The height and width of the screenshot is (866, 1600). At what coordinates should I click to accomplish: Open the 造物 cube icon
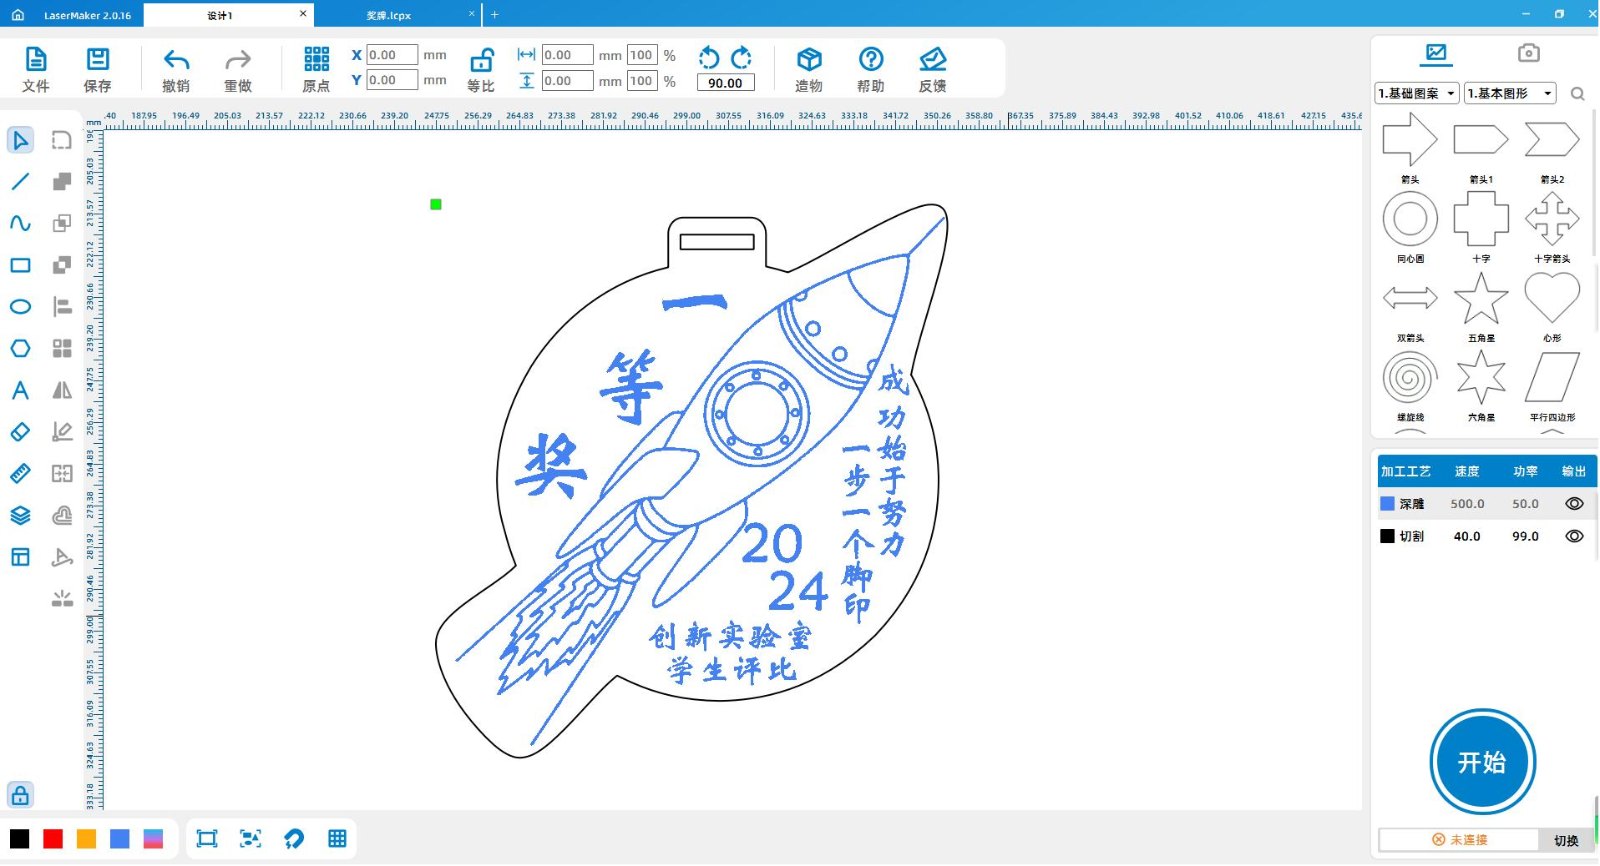pyautogui.click(x=809, y=60)
